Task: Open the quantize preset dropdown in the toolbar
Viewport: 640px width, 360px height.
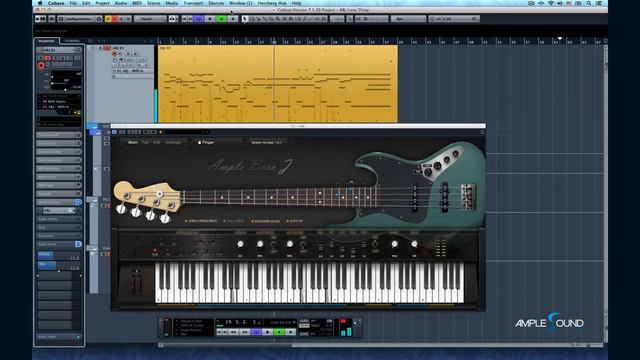Action: (454, 19)
